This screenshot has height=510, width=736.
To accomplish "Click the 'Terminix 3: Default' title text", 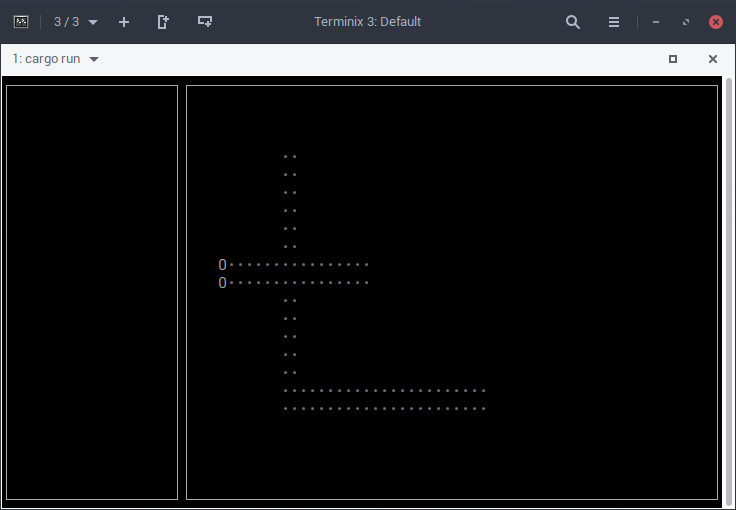I will [x=368, y=22].
